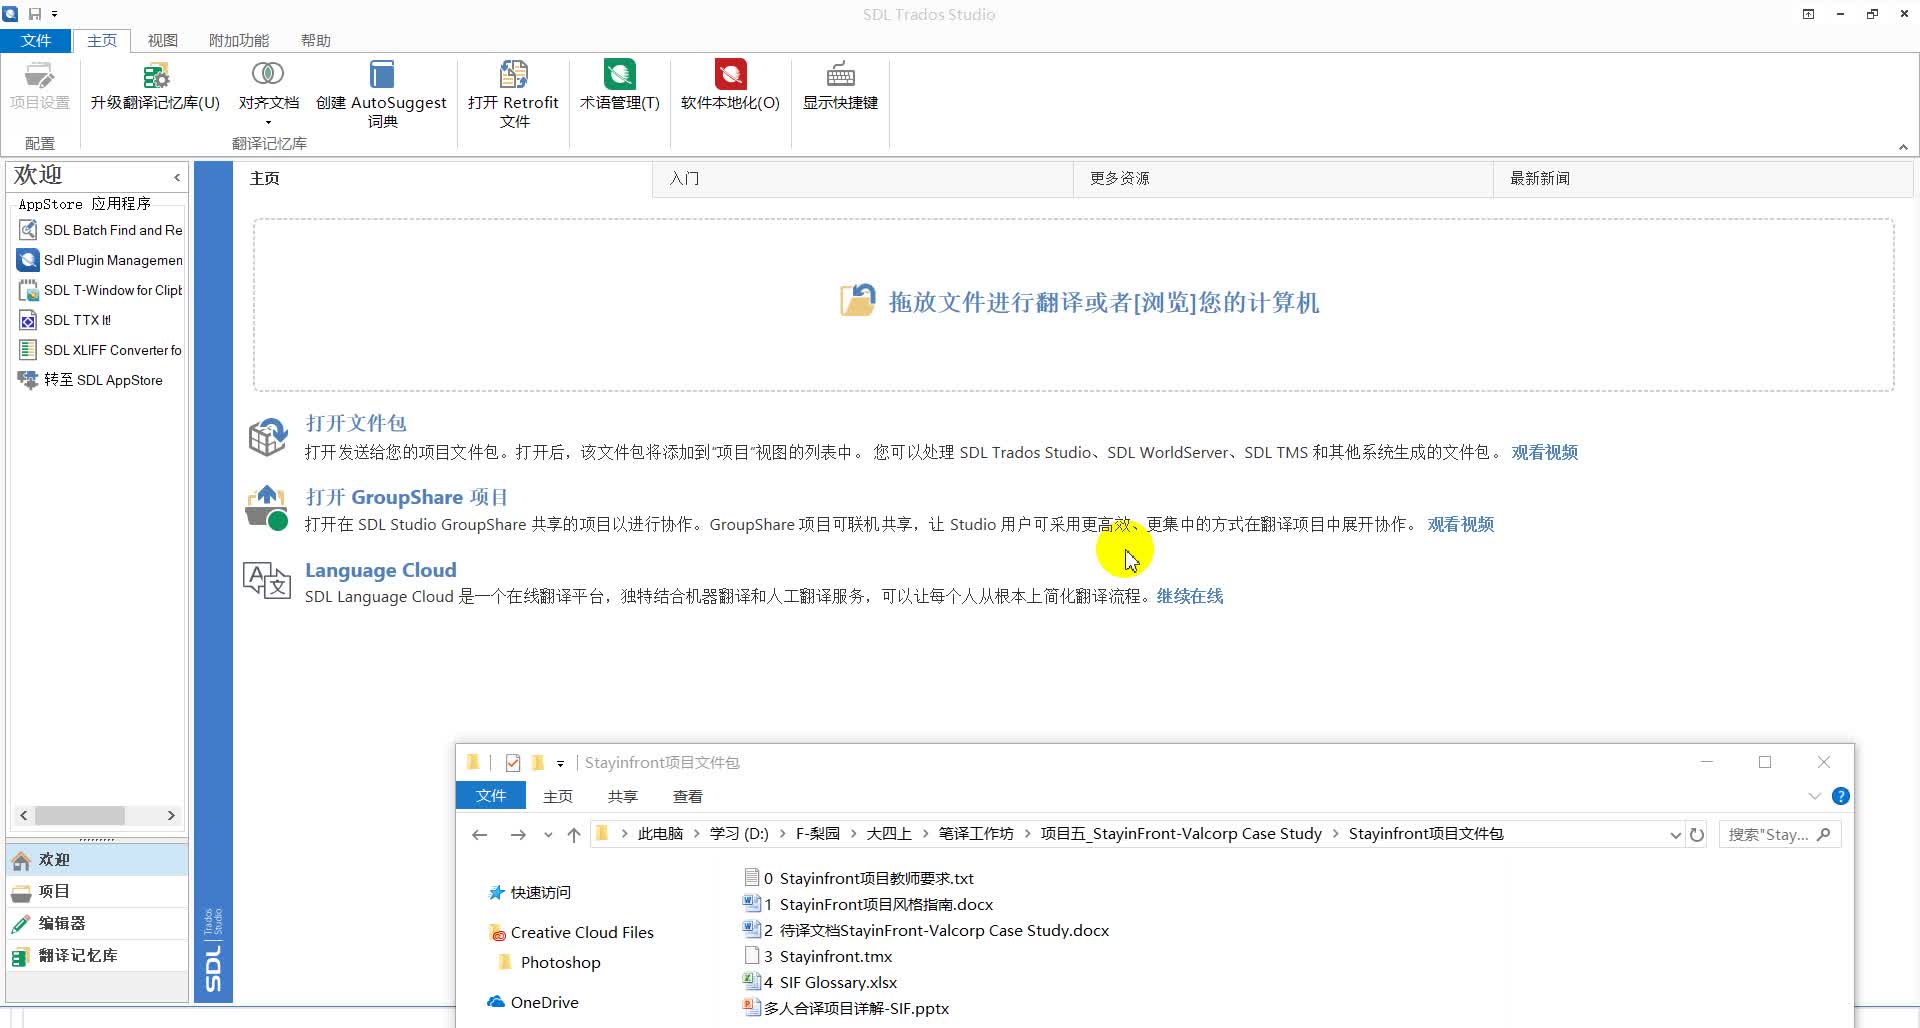Open a Retrofit 文件
Viewport: 1920px width, 1028px height.
pyautogui.click(x=513, y=92)
